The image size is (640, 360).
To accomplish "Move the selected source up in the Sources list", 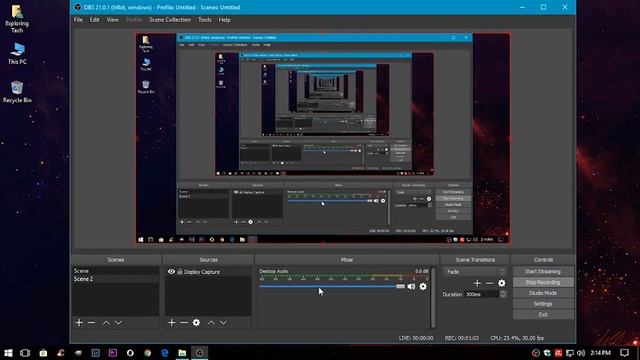I will [x=211, y=323].
